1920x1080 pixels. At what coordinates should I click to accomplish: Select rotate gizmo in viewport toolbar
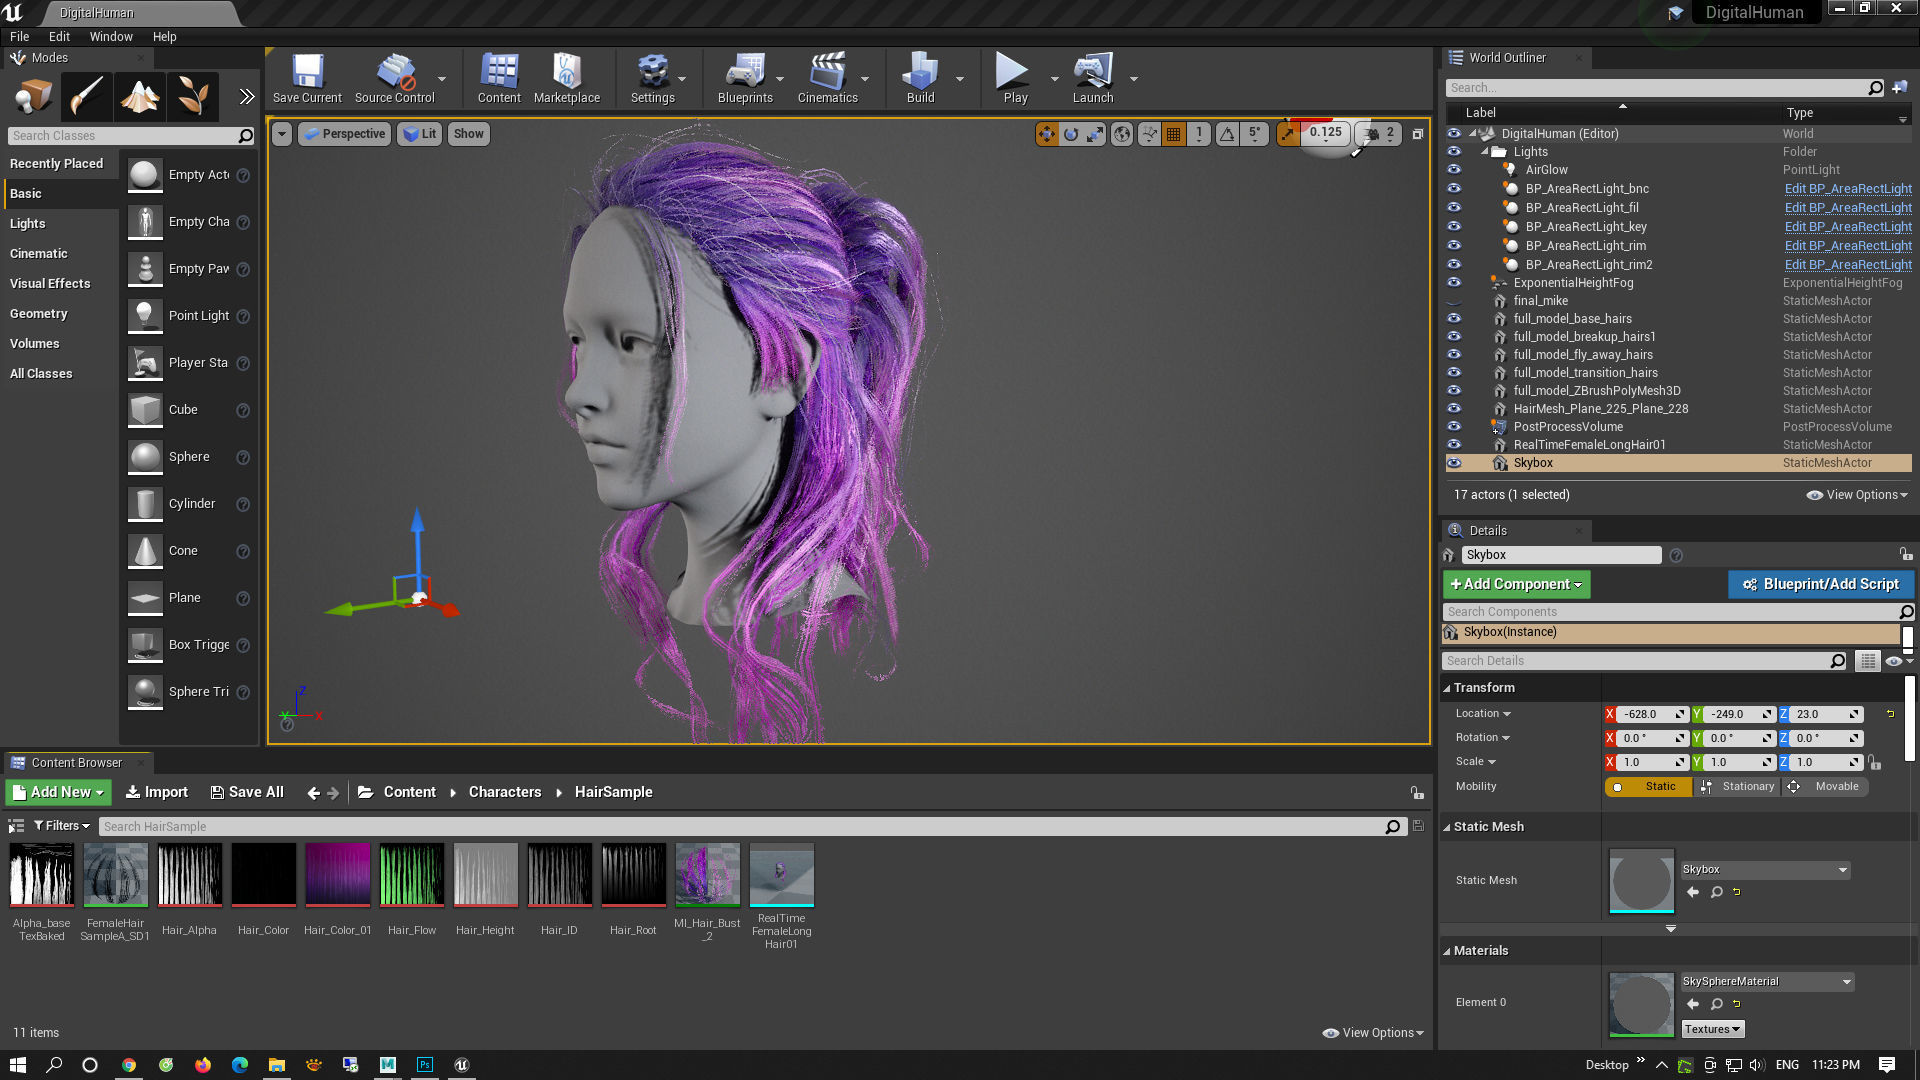click(x=1071, y=134)
